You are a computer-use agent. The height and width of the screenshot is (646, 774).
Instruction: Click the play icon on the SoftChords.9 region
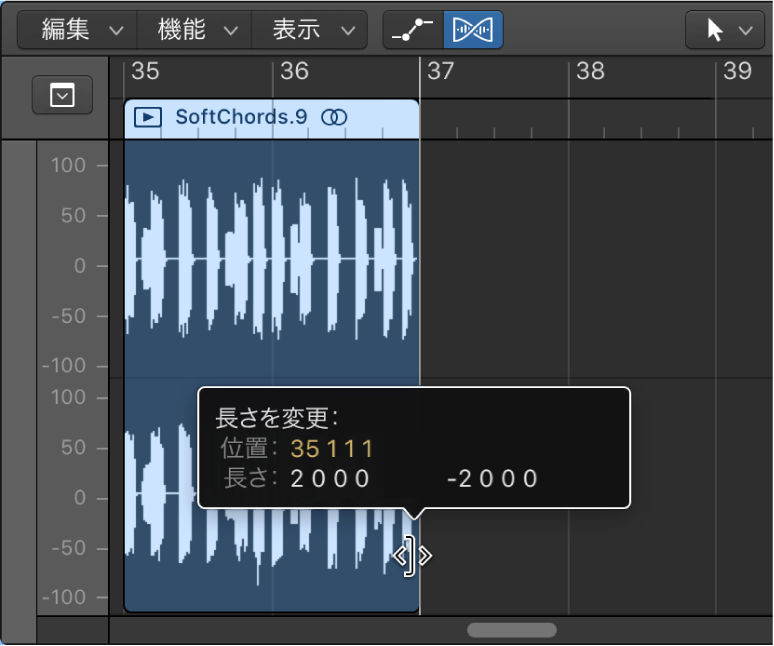click(x=147, y=117)
